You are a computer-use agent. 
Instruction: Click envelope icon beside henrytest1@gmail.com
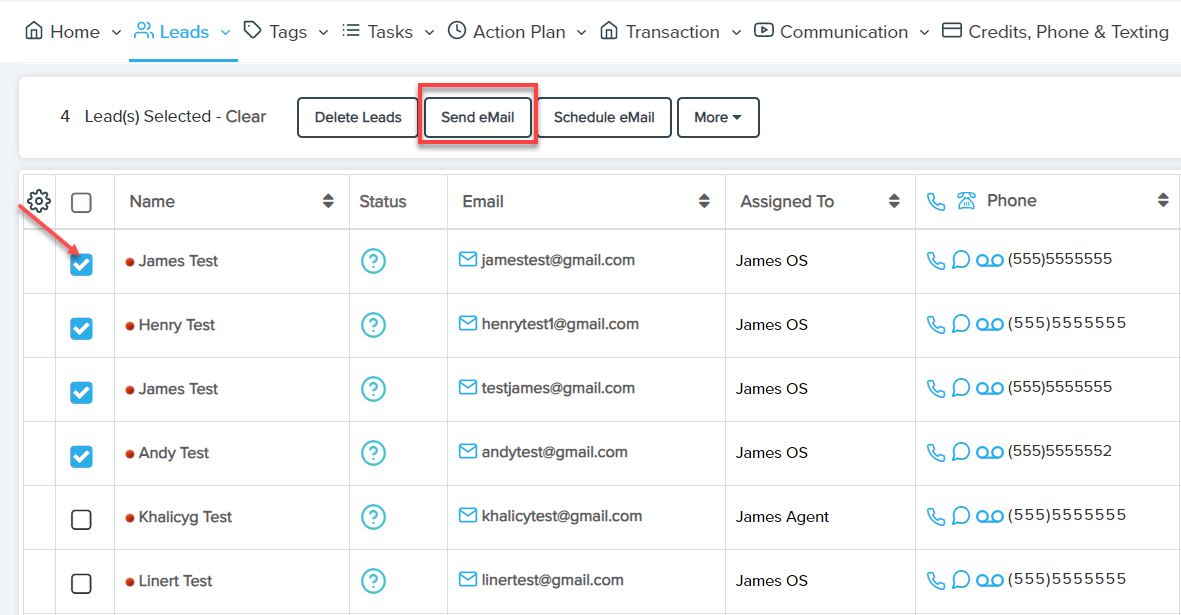click(x=467, y=324)
